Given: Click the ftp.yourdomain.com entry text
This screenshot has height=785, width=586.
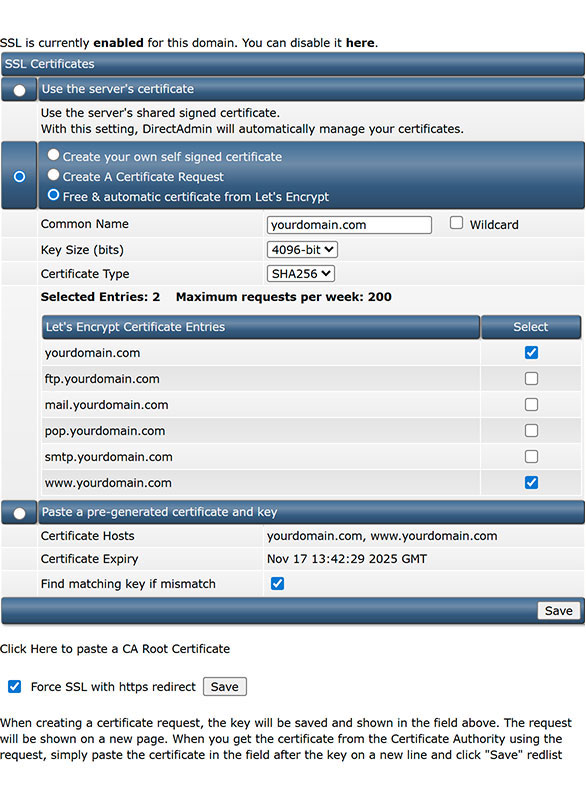Looking at the screenshot, I should 102,378.
